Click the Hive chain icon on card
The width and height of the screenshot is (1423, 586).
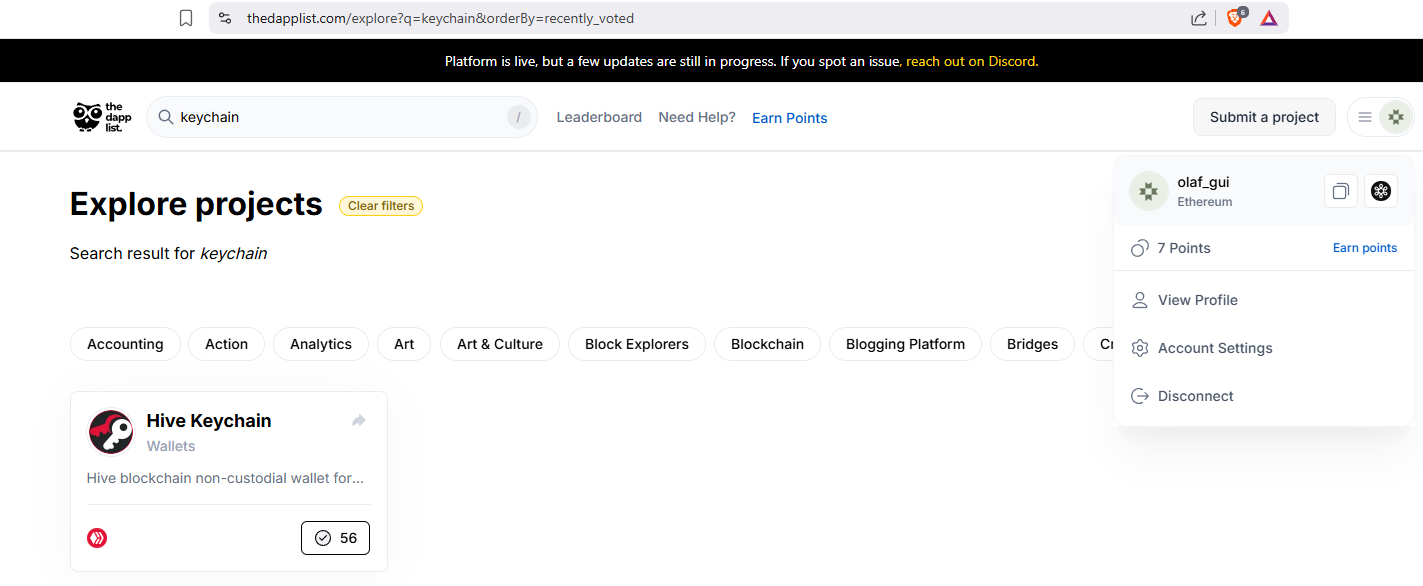click(x=97, y=538)
